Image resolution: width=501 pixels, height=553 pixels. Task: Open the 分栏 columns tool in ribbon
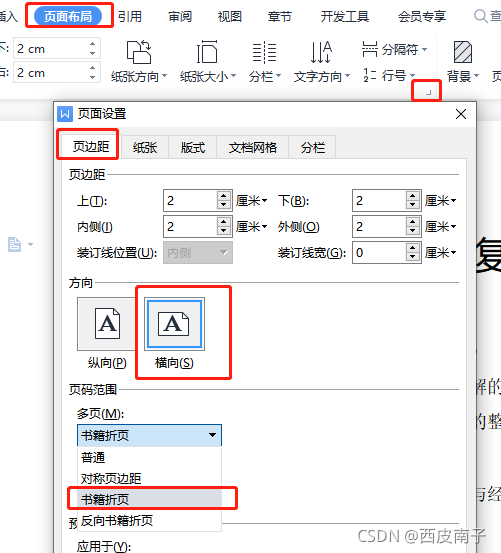tap(264, 62)
